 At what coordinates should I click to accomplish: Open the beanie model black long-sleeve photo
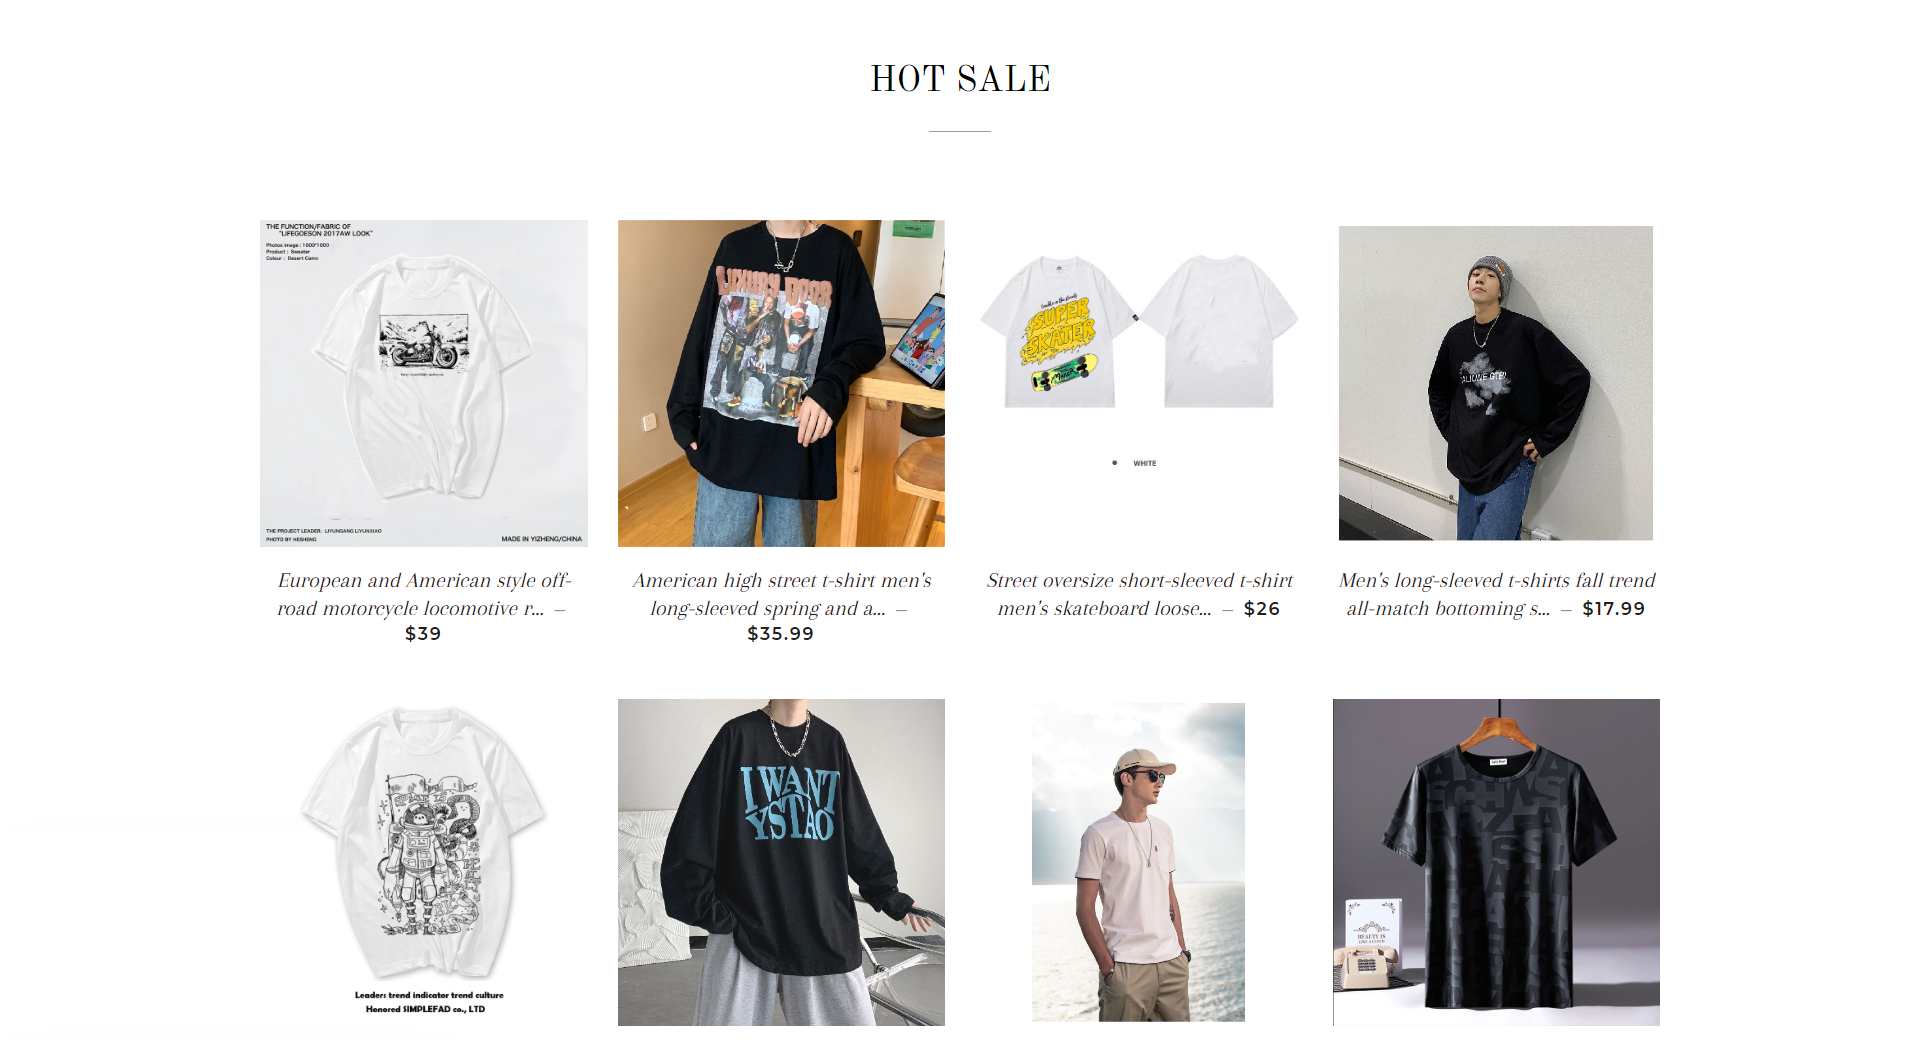point(1496,383)
